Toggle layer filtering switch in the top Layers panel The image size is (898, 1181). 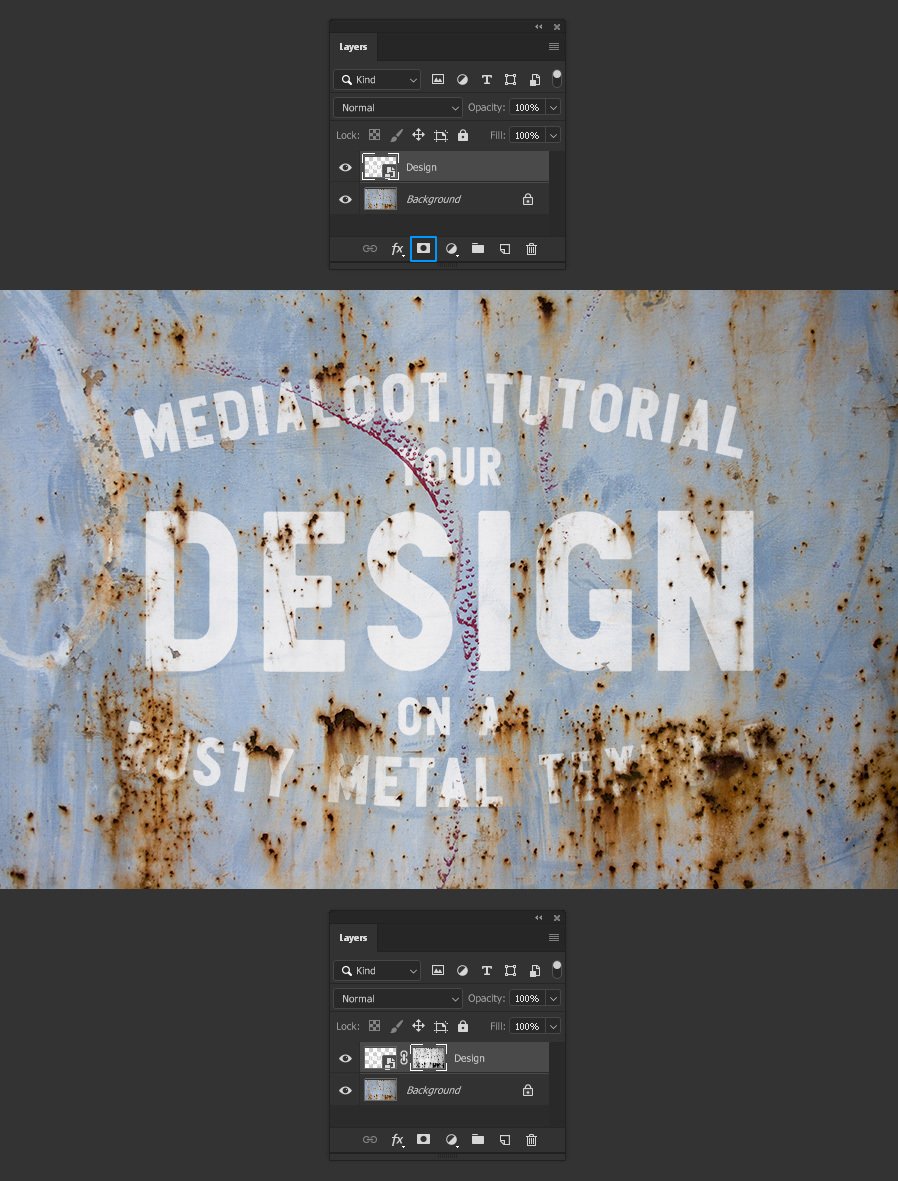(x=557, y=78)
